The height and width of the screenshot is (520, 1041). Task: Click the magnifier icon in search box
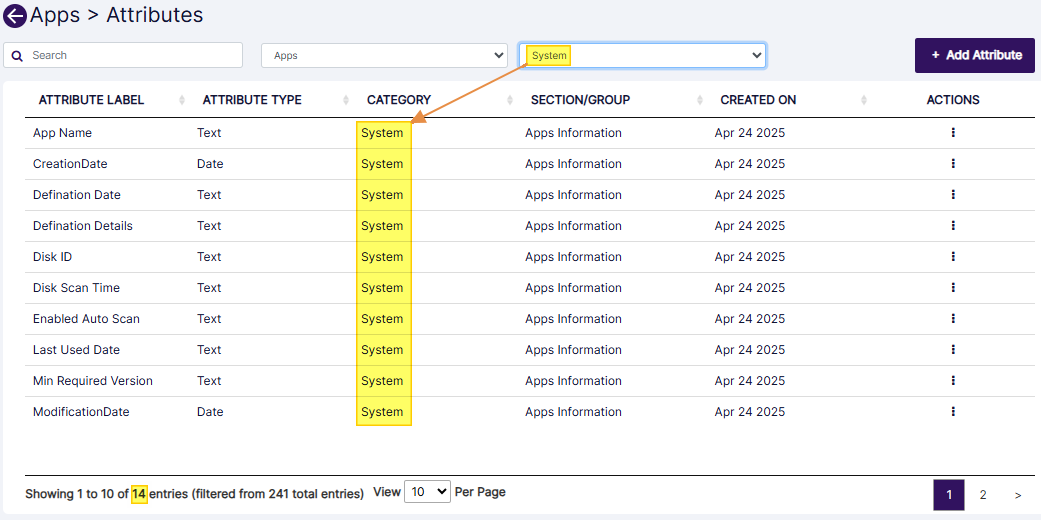pyautogui.click(x=18, y=55)
